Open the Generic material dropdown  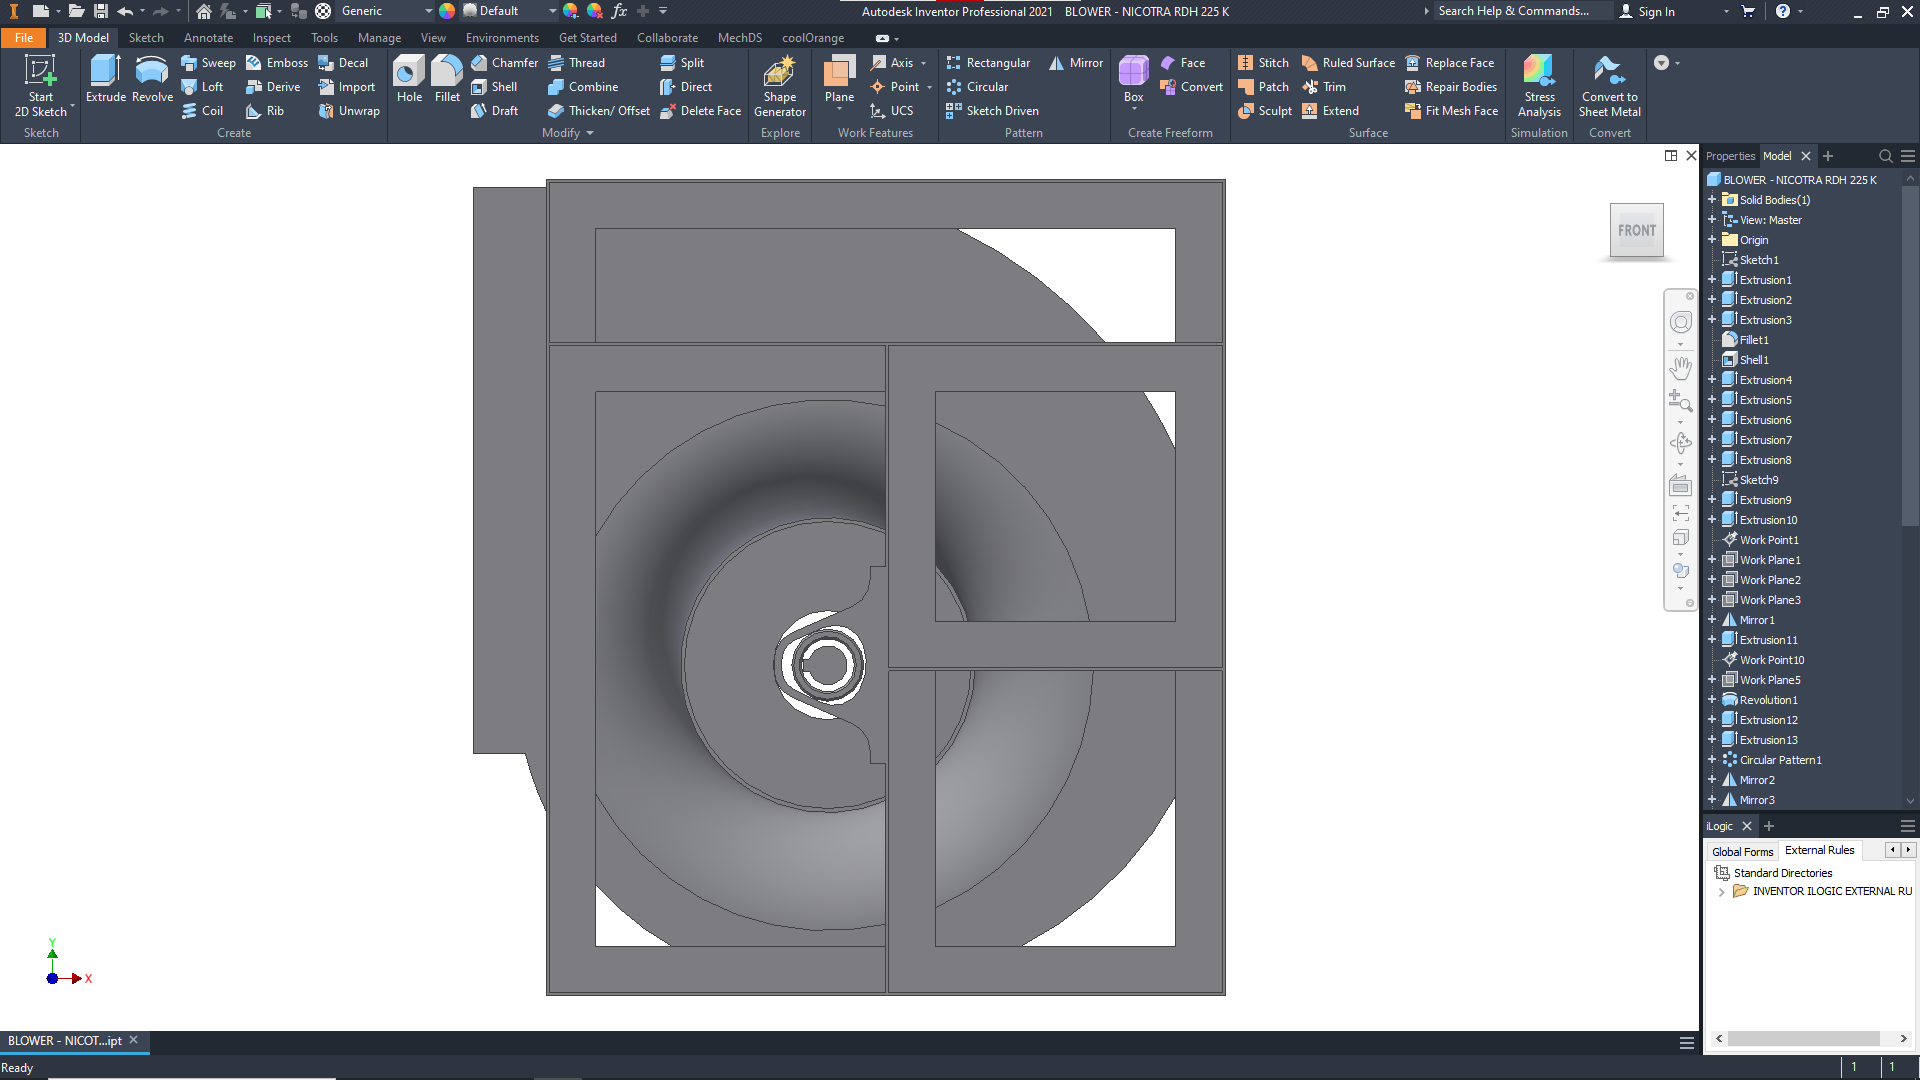click(x=429, y=11)
